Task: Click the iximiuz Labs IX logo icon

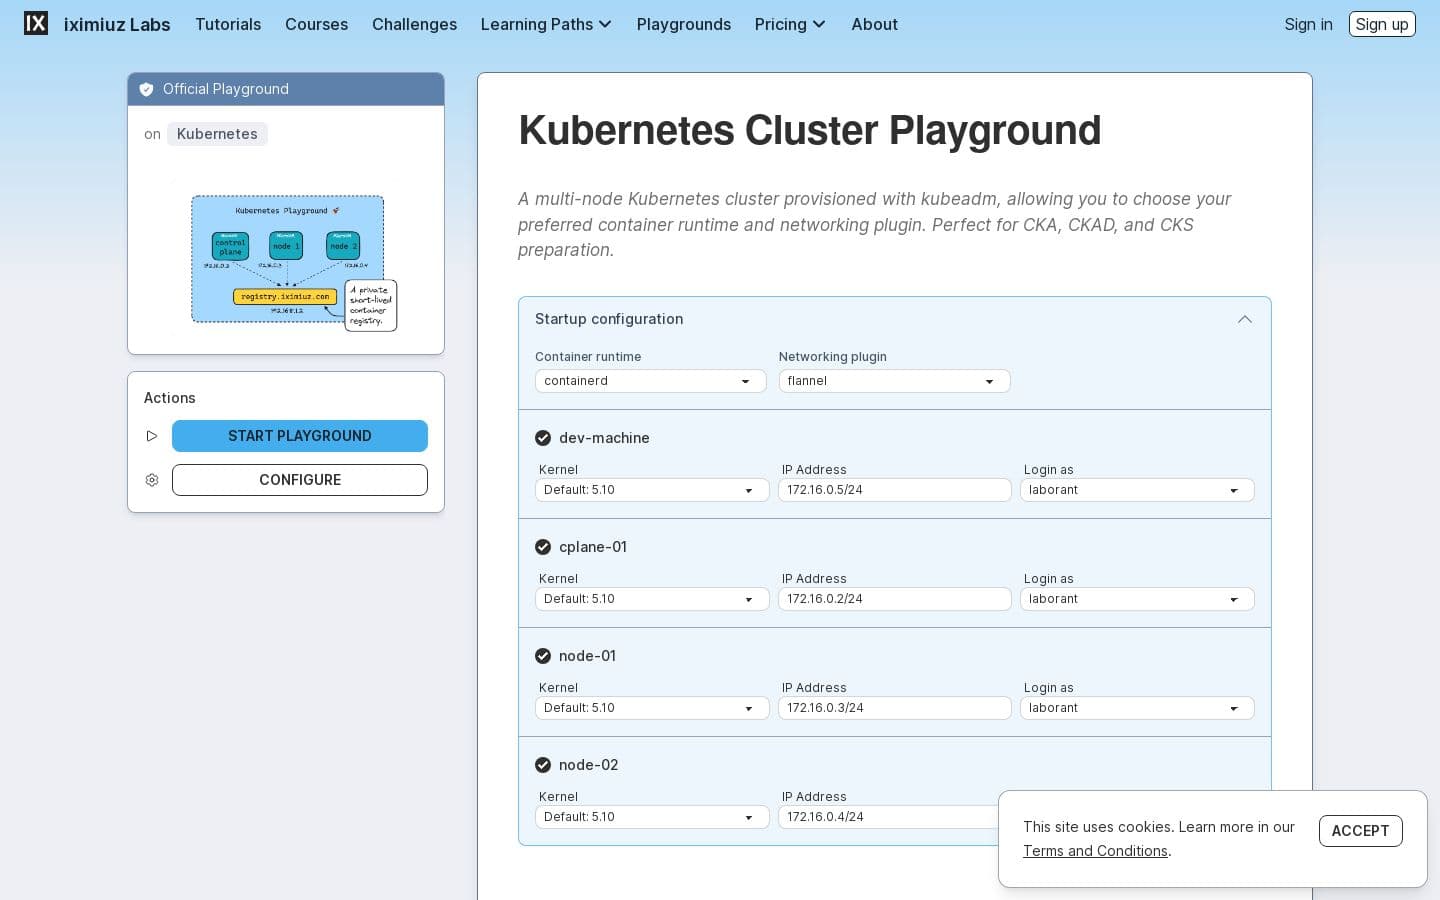Action: click(36, 23)
